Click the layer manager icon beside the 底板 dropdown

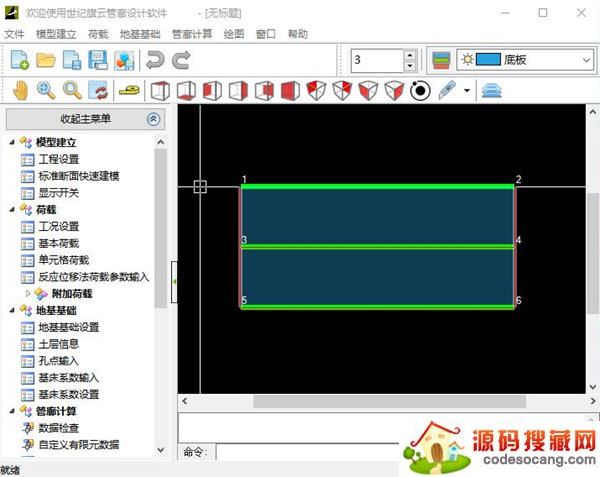(441, 60)
